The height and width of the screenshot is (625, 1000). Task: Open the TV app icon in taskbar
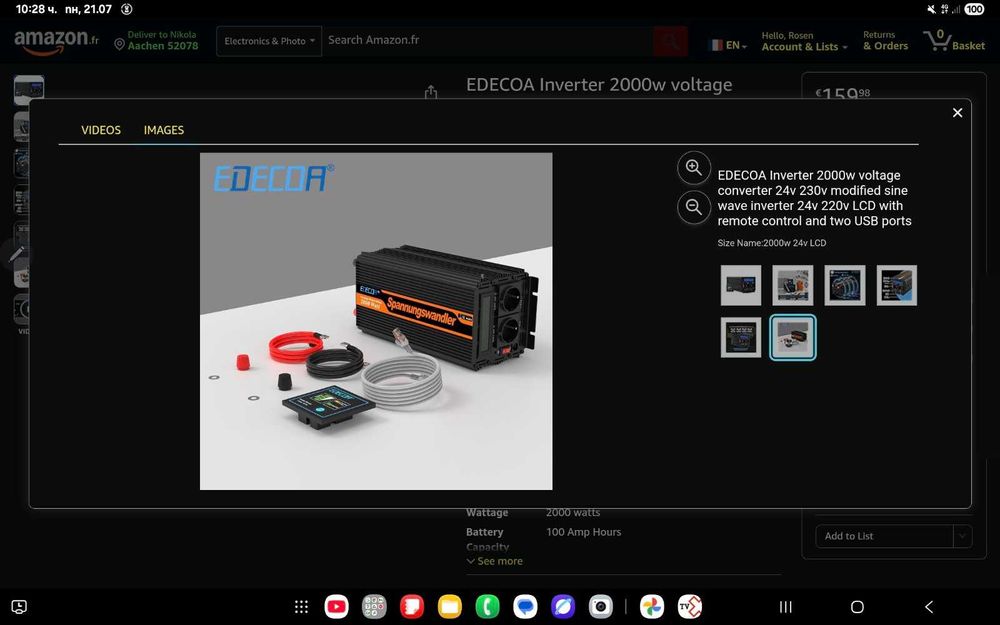tap(690, 607)
